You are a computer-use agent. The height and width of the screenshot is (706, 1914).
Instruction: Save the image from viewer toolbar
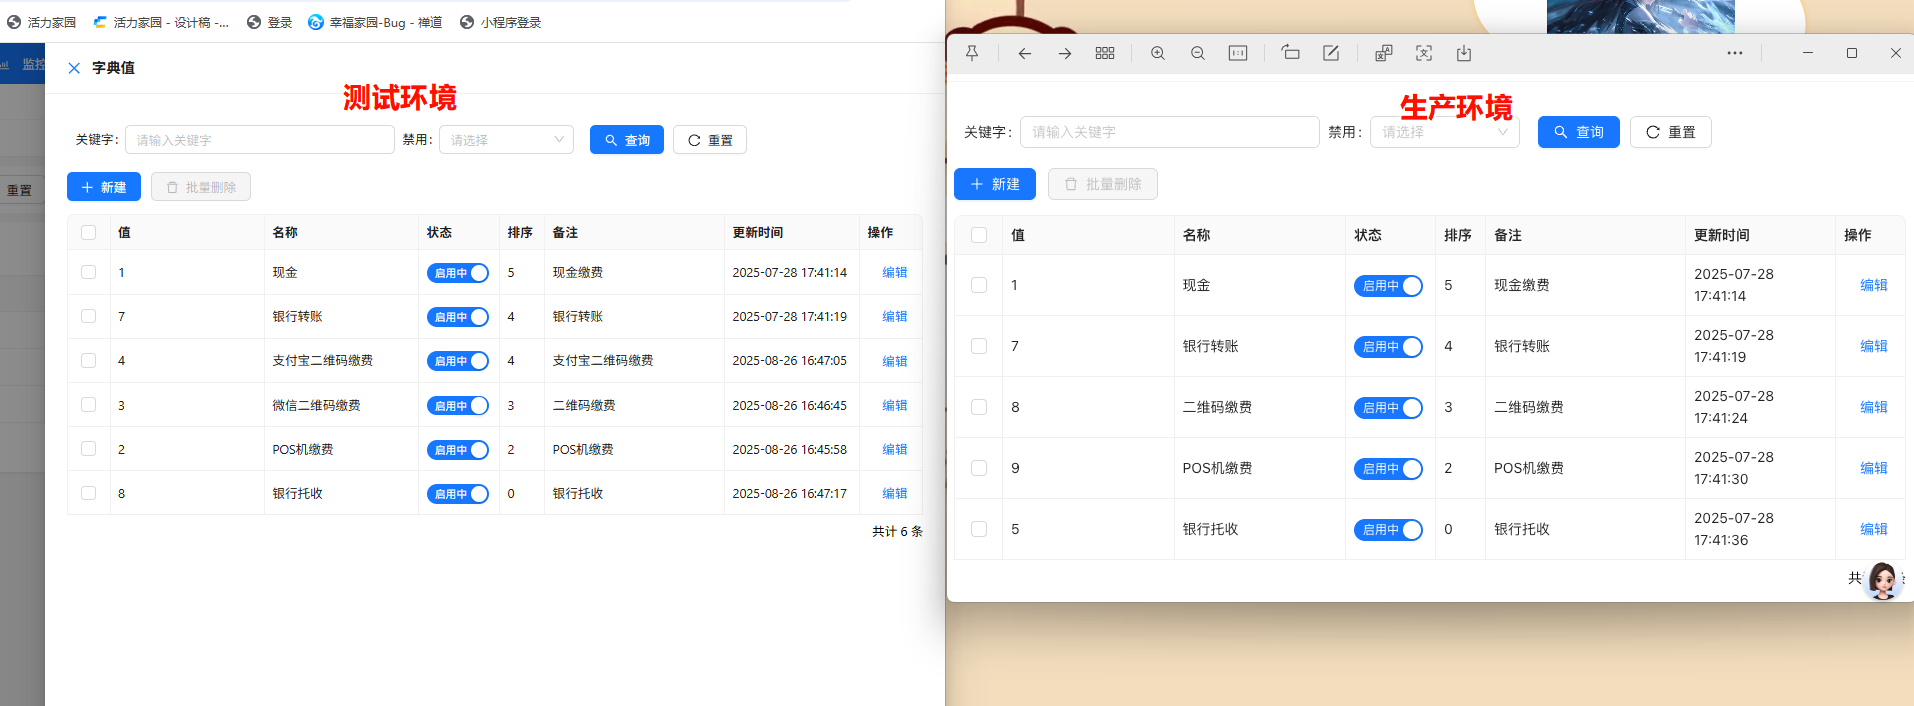(x=1464, y=53)
